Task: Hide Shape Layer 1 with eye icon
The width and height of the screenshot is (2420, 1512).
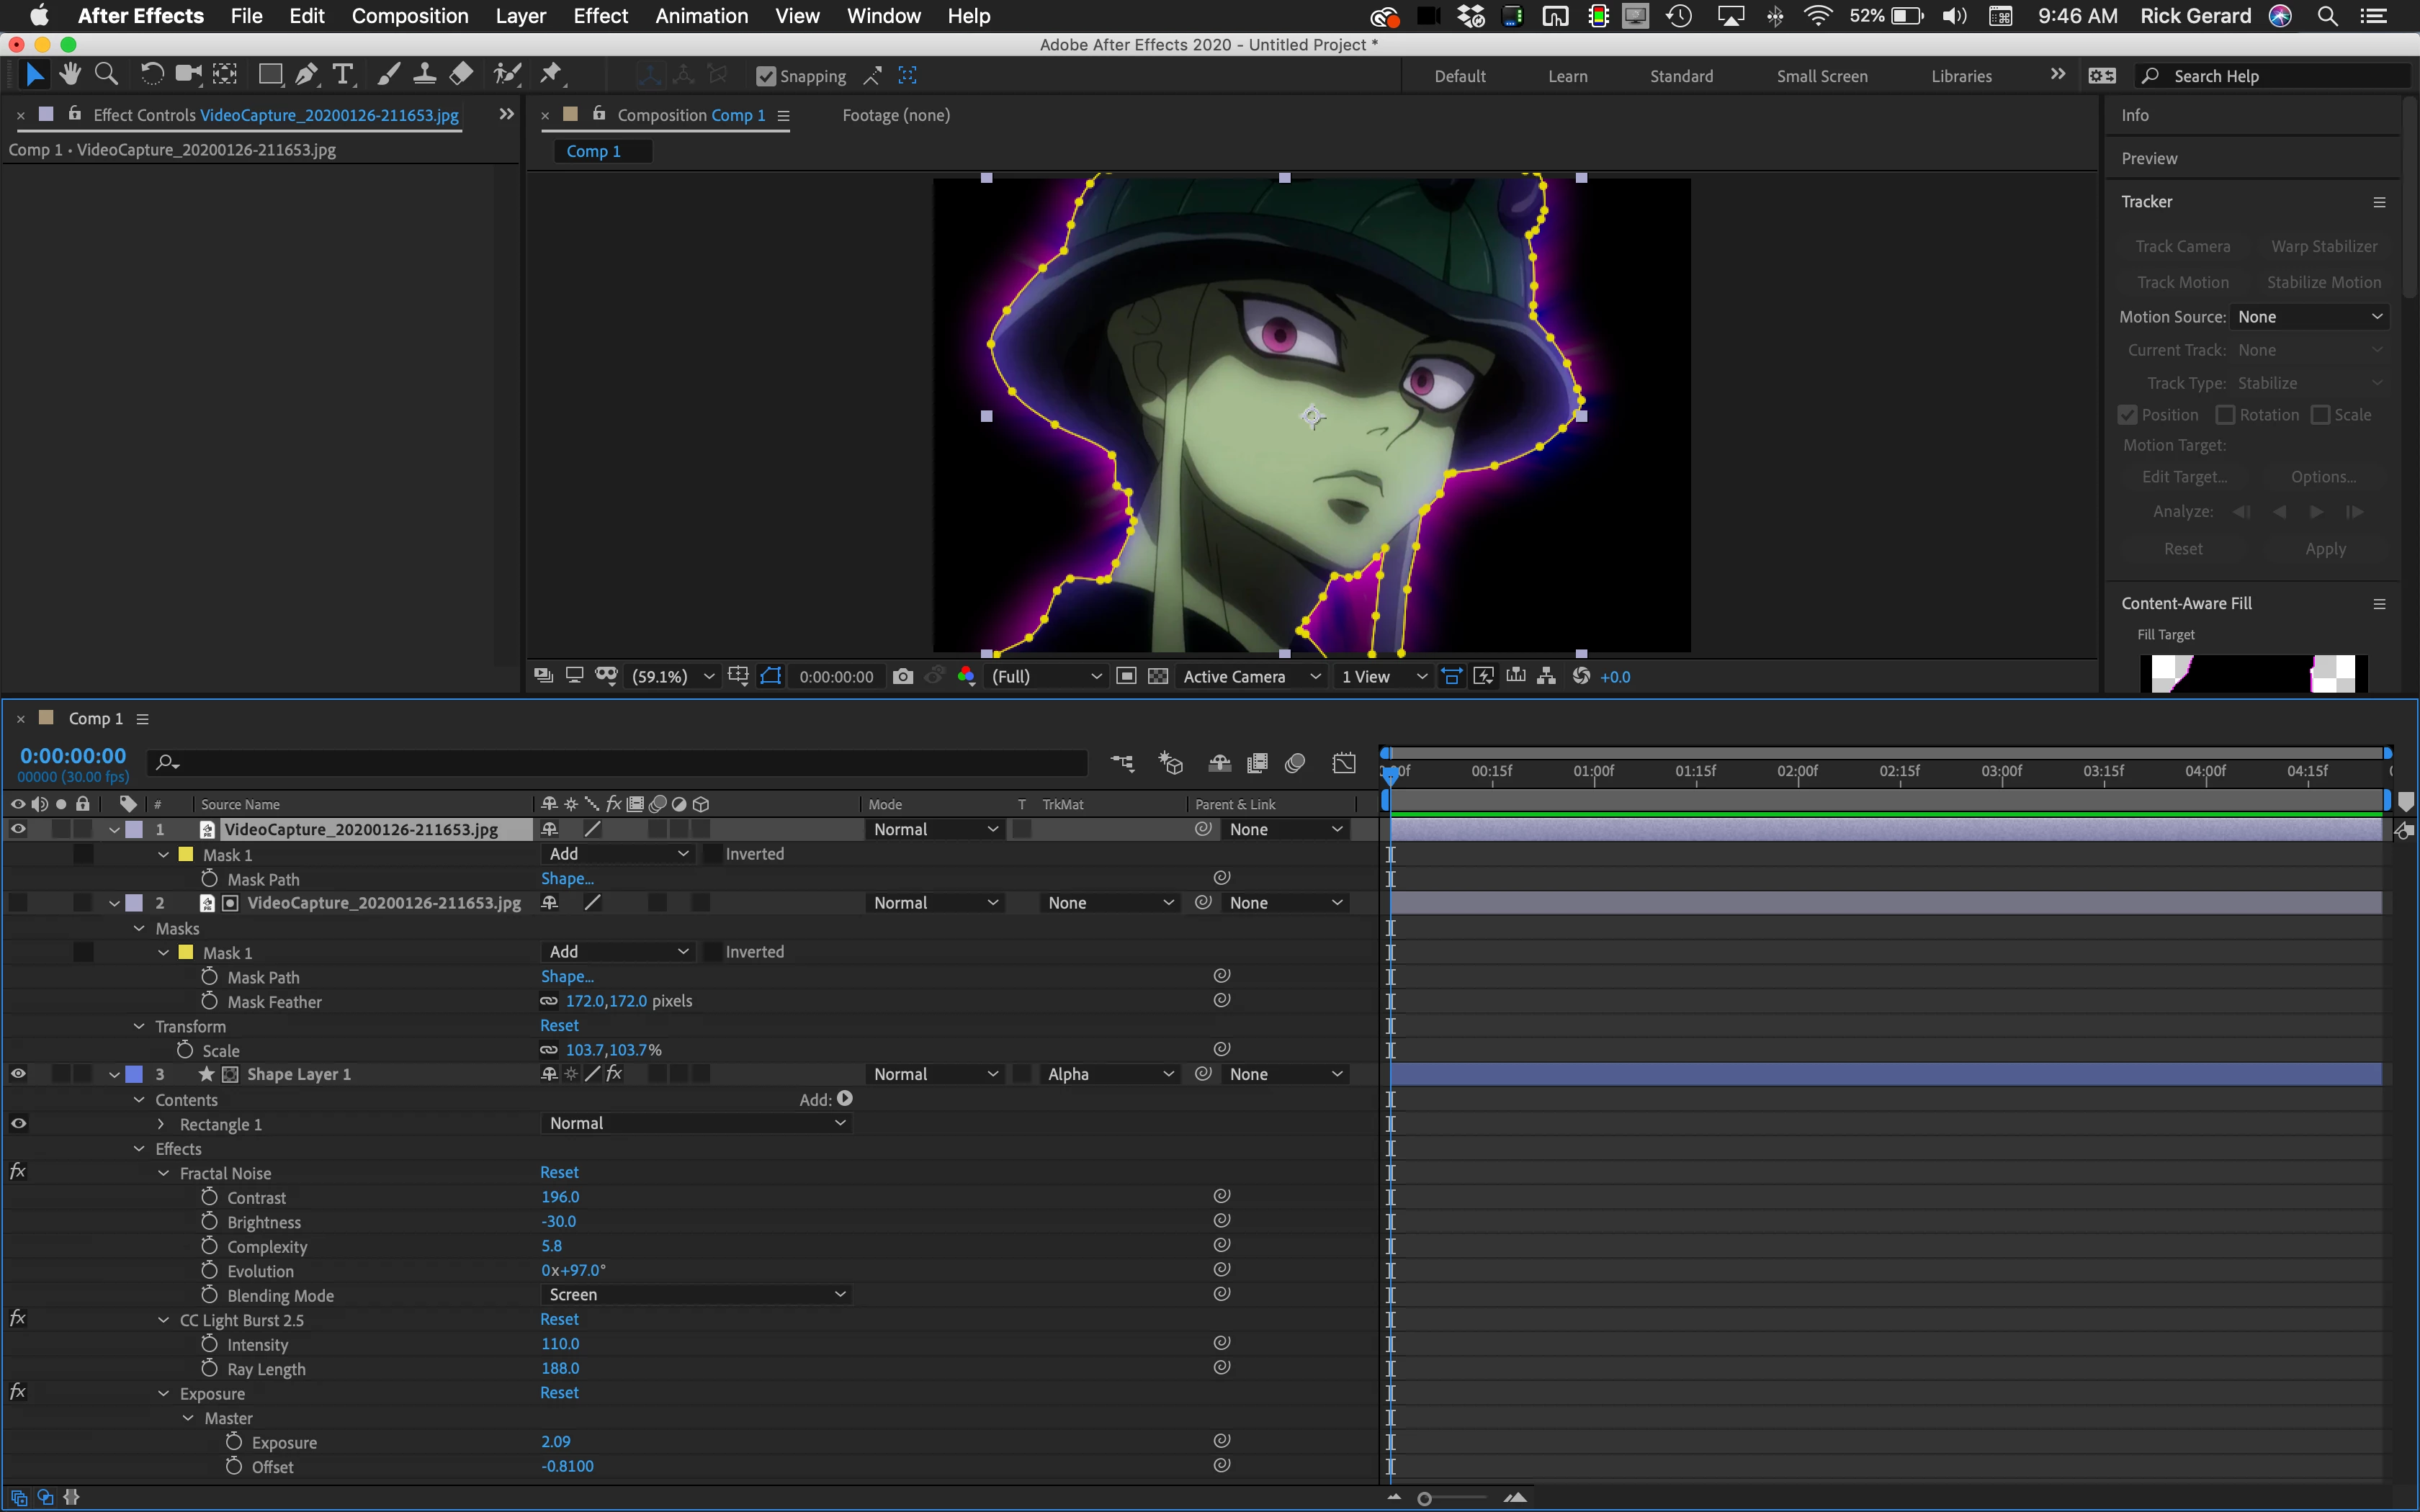Action: [x=18, y=1074]
